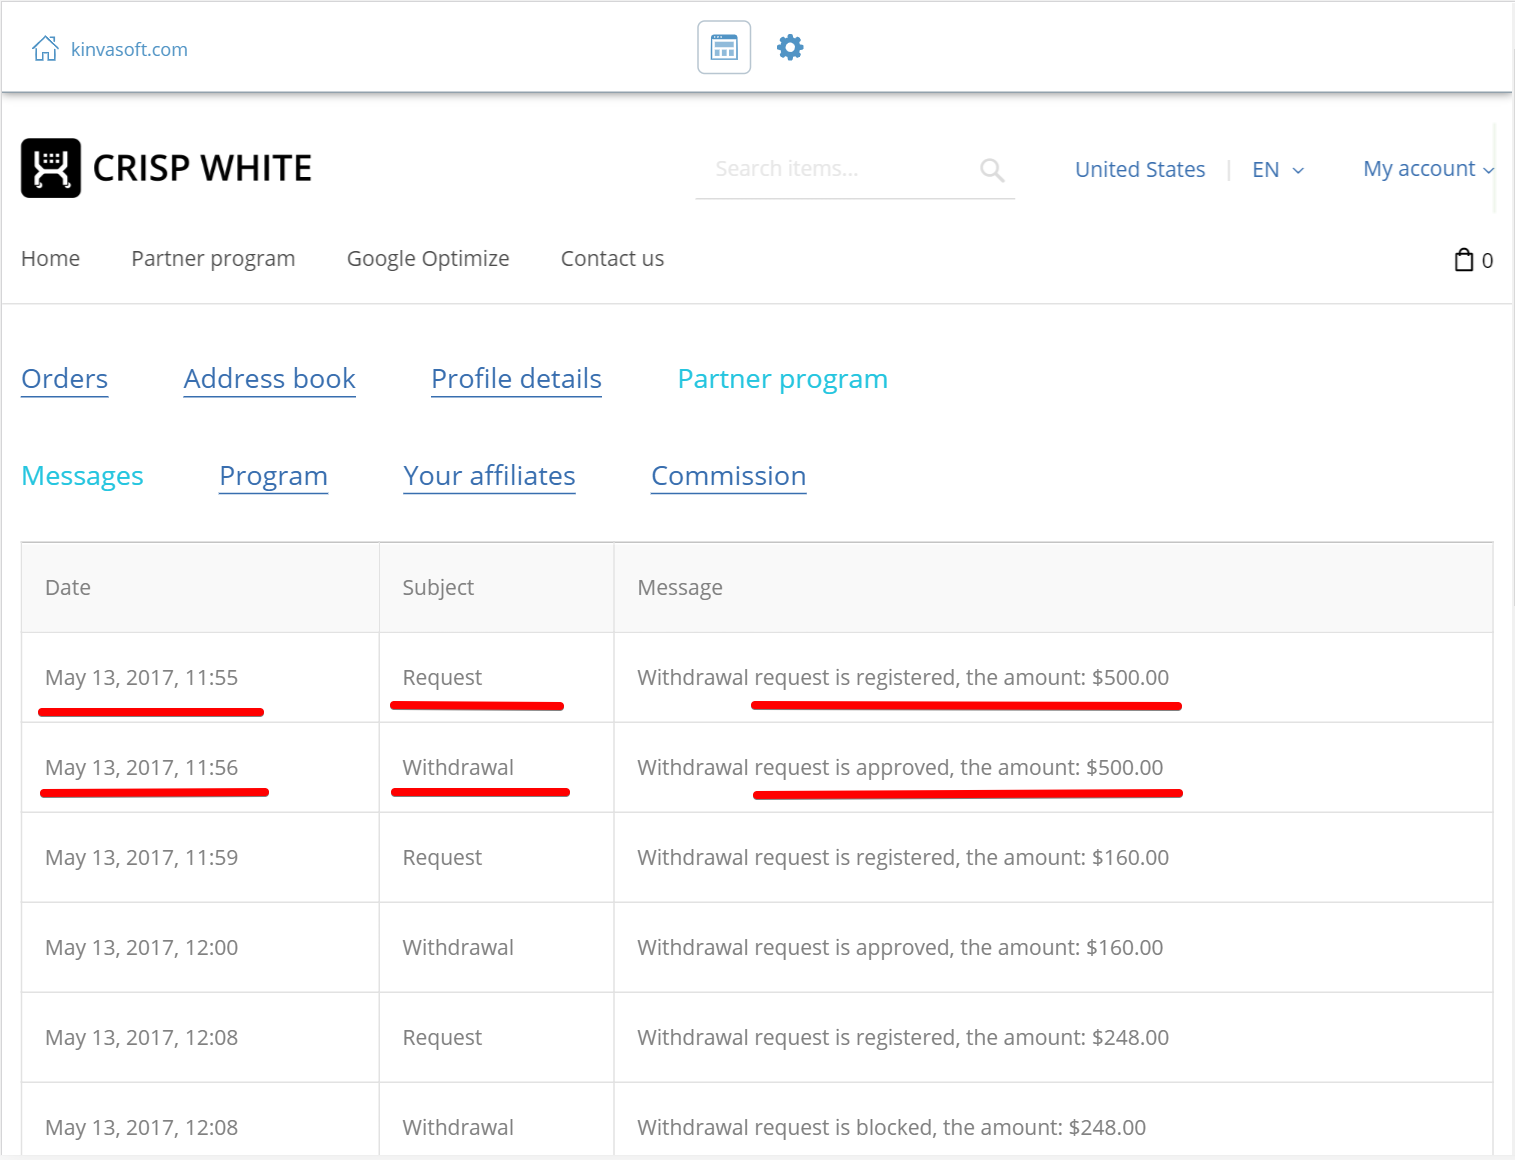The width and height of the screenshot is (1515, 1160).
Task: Open the Contact us page
Action: point(612,259)
